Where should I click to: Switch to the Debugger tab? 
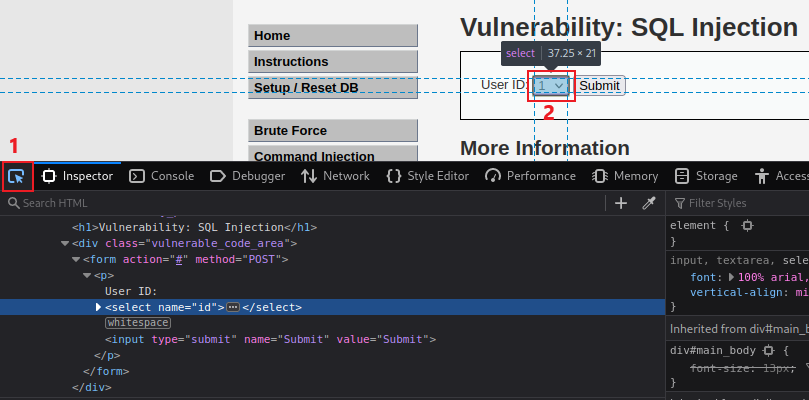click(248, 177)
